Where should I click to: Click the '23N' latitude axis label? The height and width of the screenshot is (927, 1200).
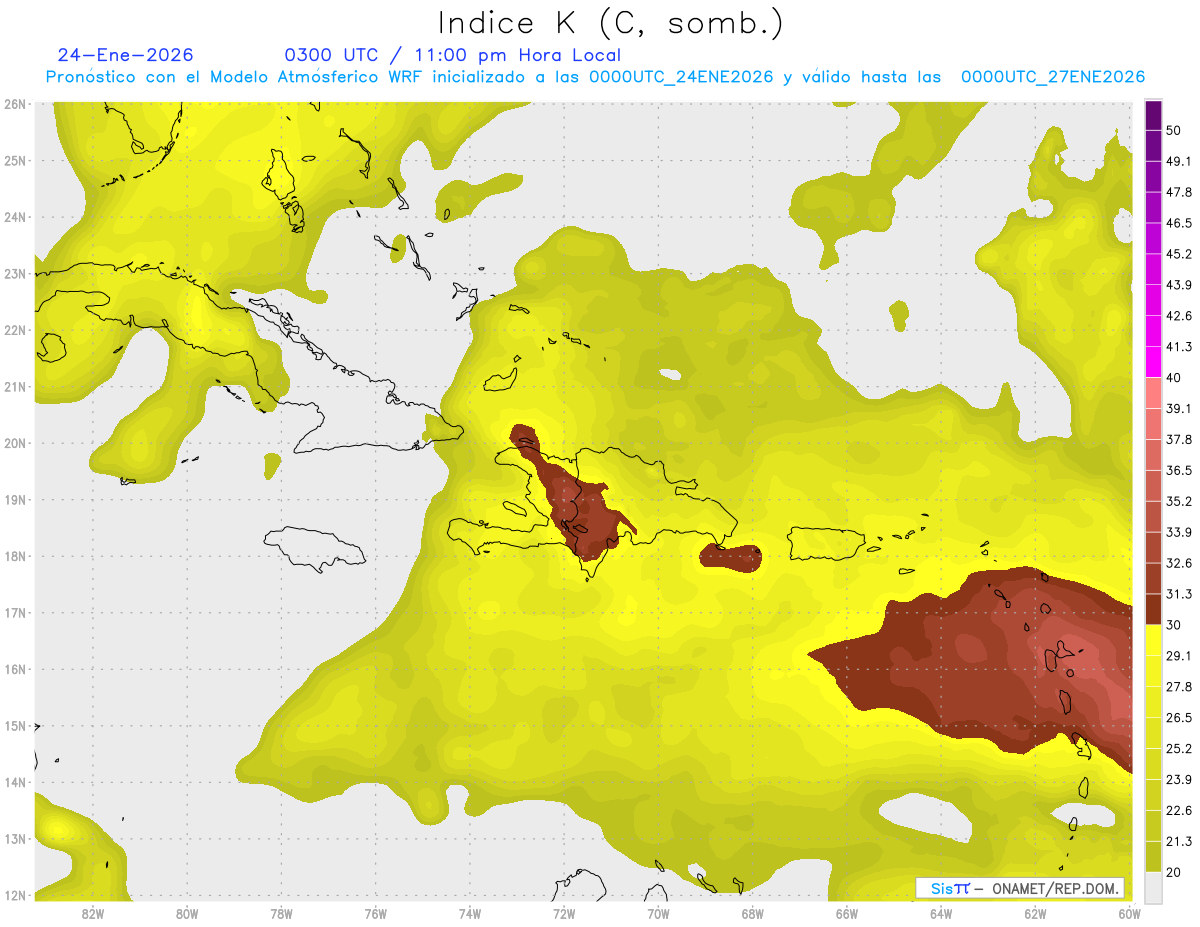[x=15, y=273]
